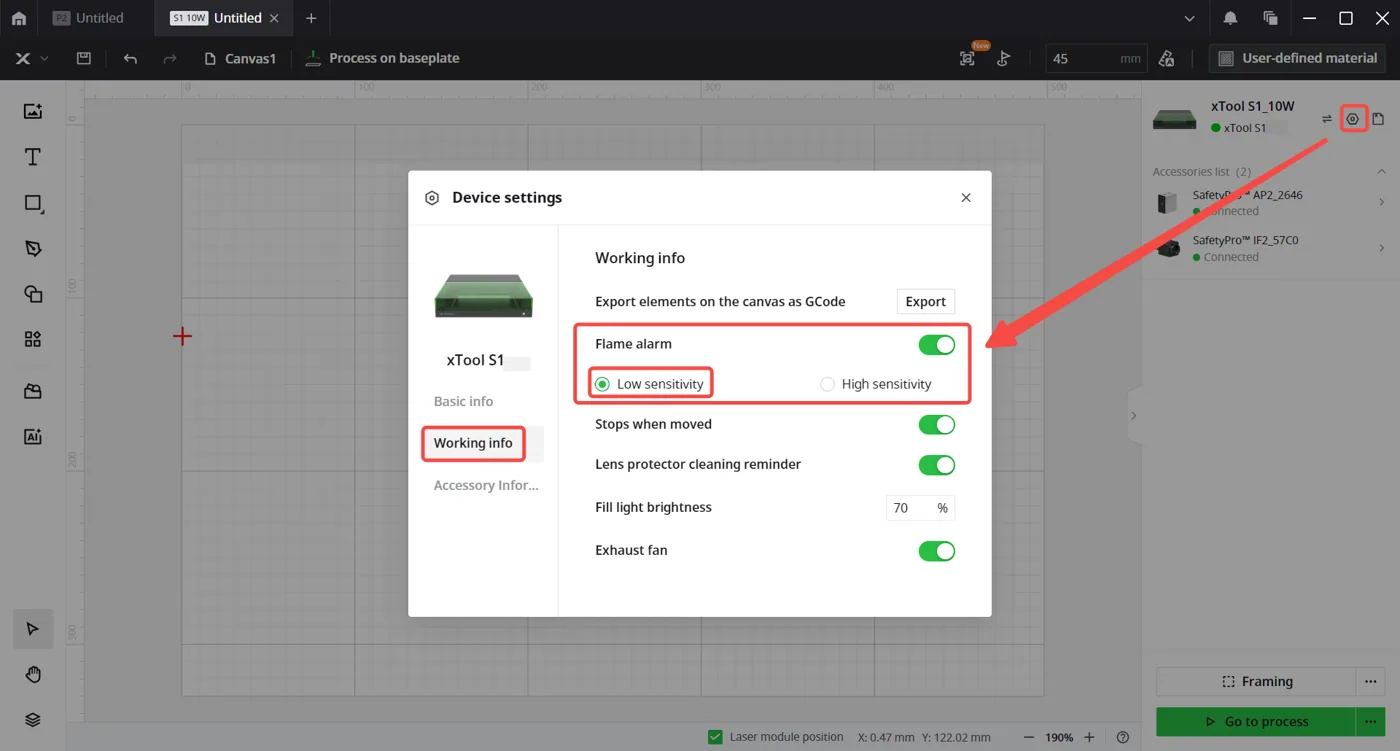Open help question mark icon

click(x=1123, y=738)
